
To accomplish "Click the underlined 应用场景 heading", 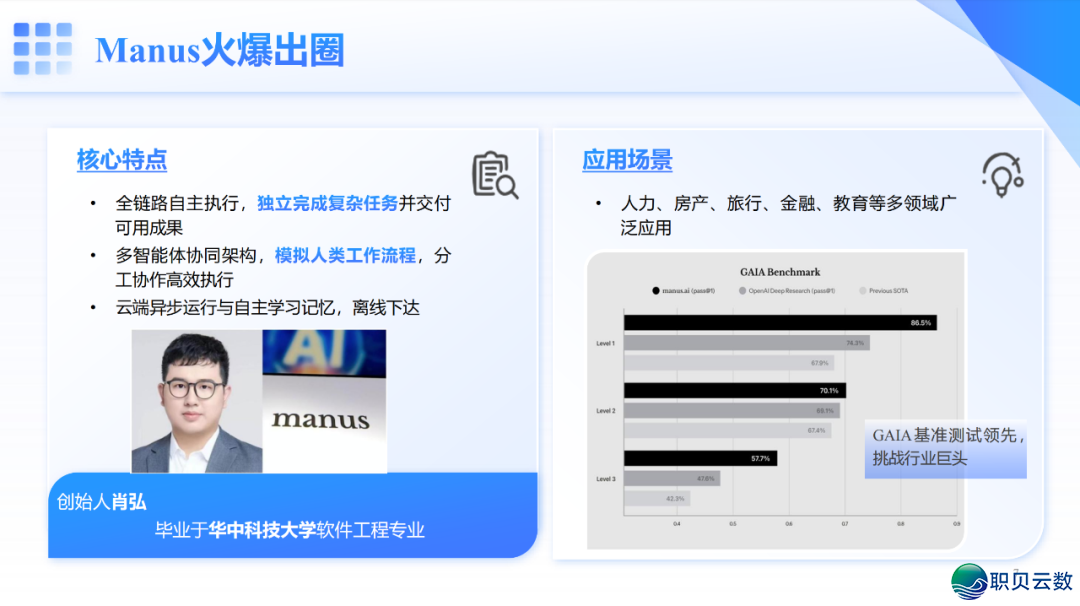I will coord(627,160).
